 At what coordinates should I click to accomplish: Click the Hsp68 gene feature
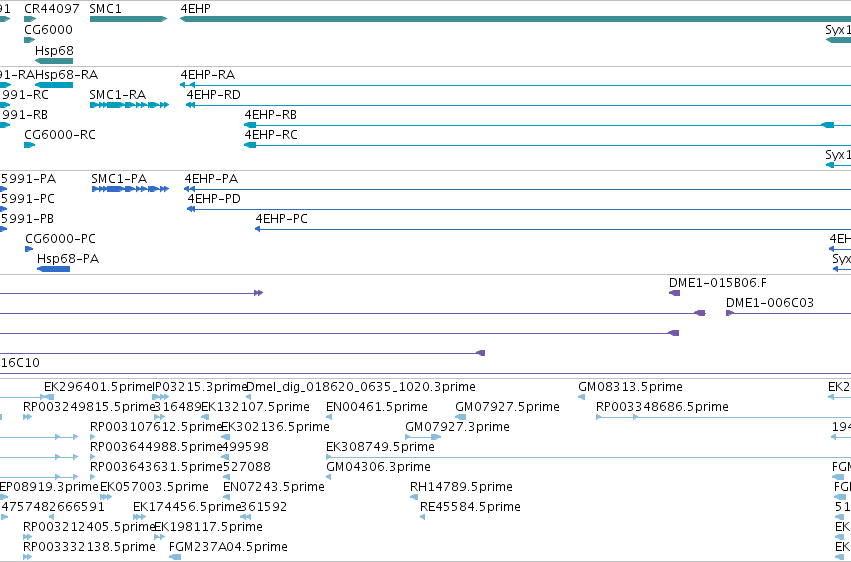coord(54,61)
